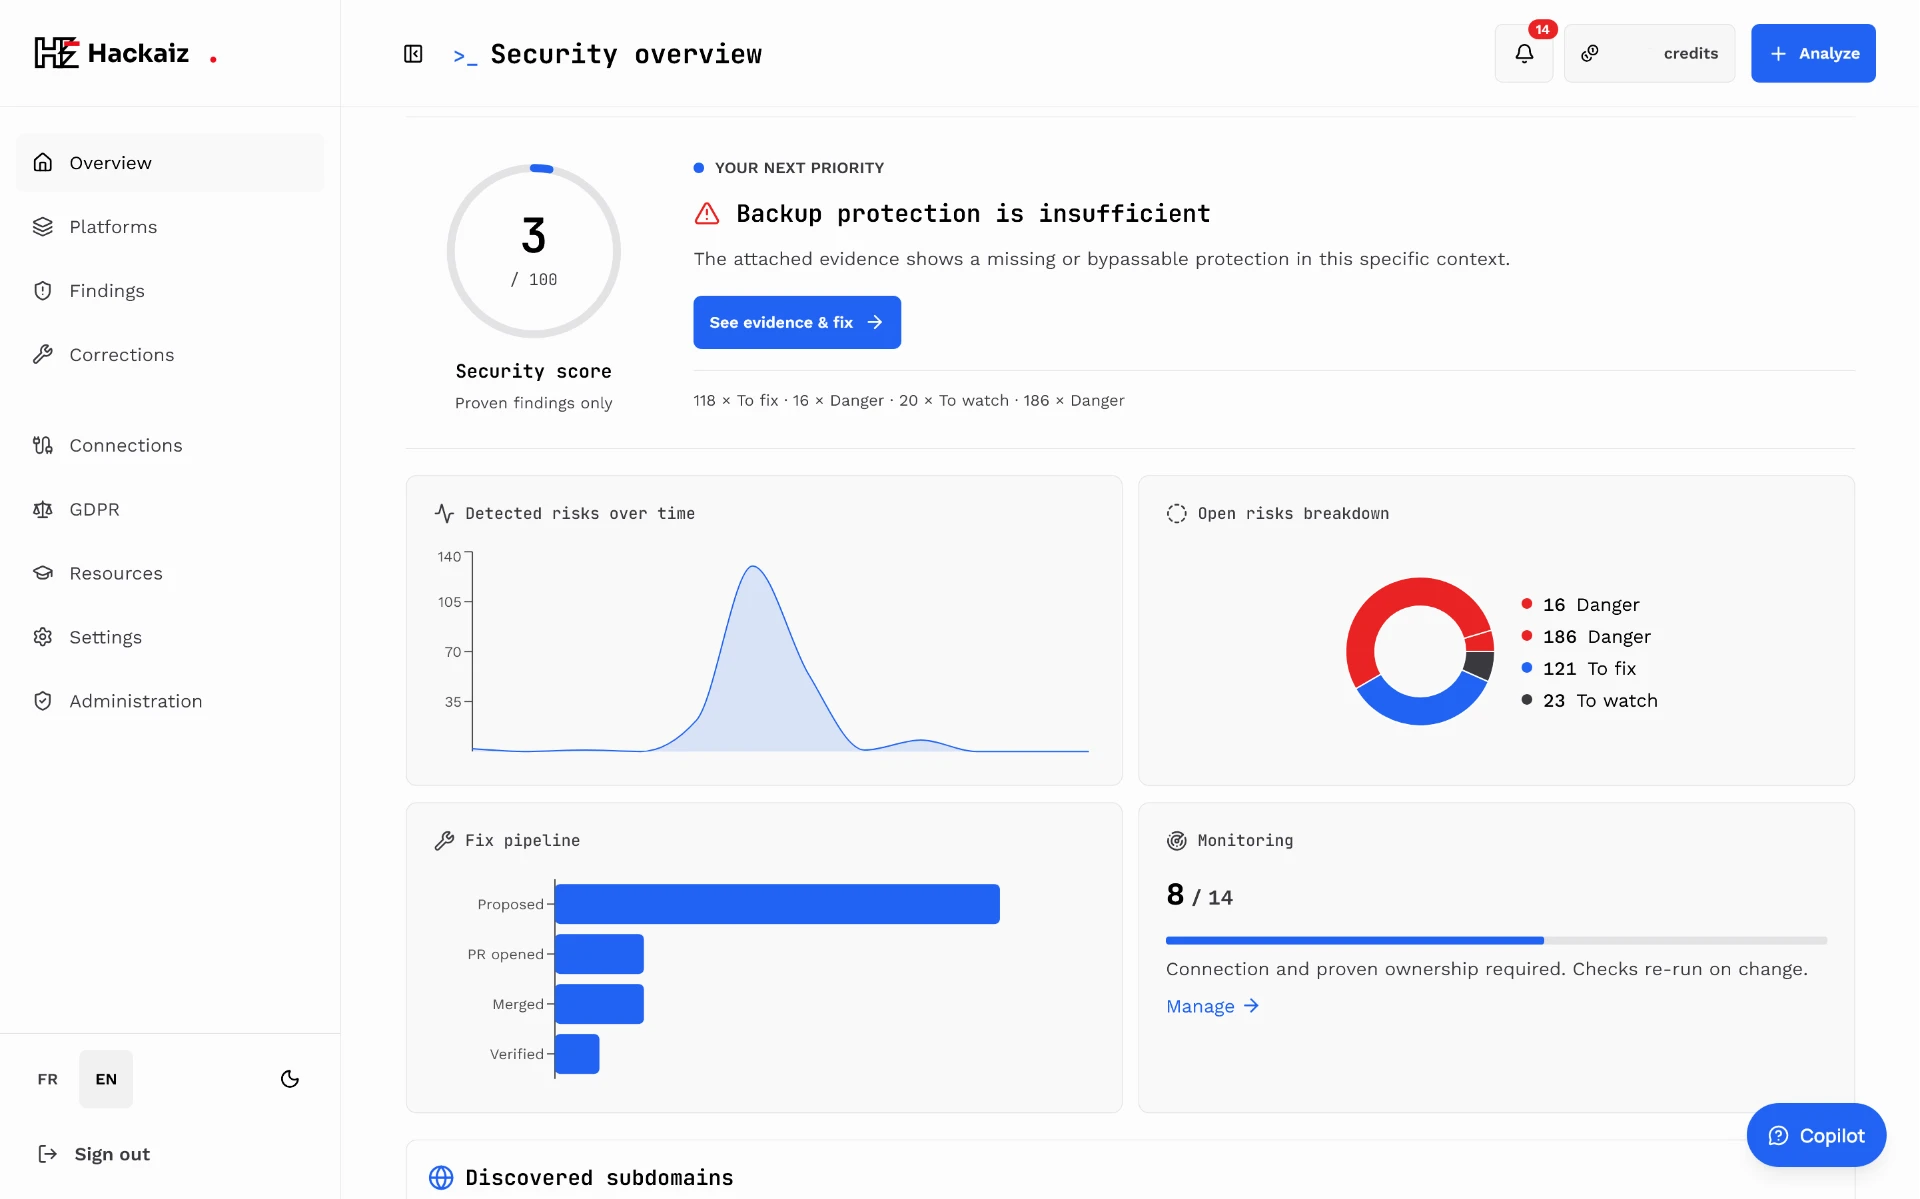Click the '23 To watch' legend entry
Viewport: 1920px width, 1199px height.
point(1589,701)
